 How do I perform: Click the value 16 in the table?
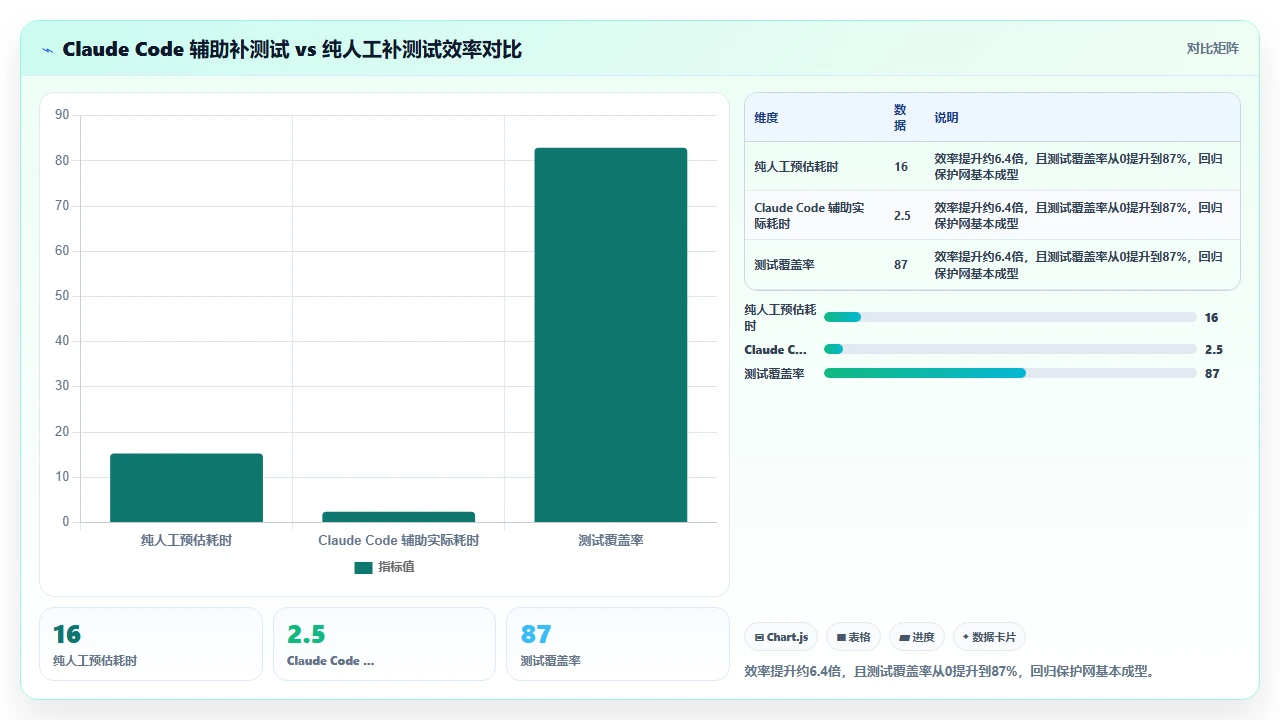tap(901, 167)
